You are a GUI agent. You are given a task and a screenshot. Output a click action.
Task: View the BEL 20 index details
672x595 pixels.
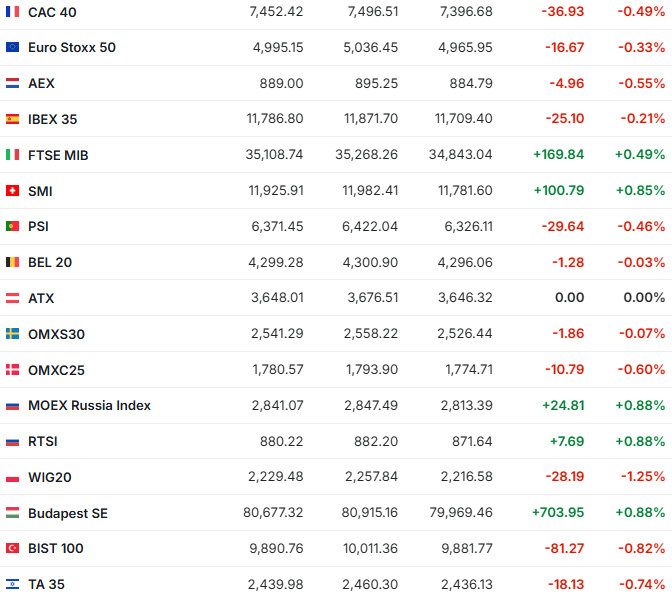50,263
